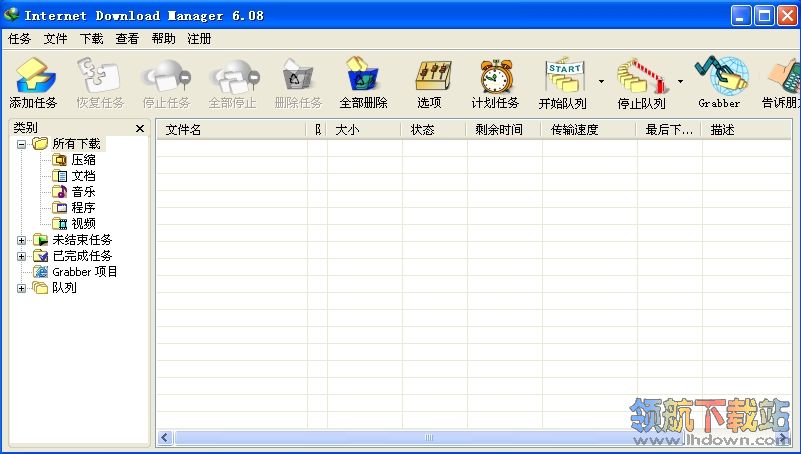This screenshot has width=801, height=454.
Task: Expand the 未结束任务 tree node
Action: [x=21, y=240]
